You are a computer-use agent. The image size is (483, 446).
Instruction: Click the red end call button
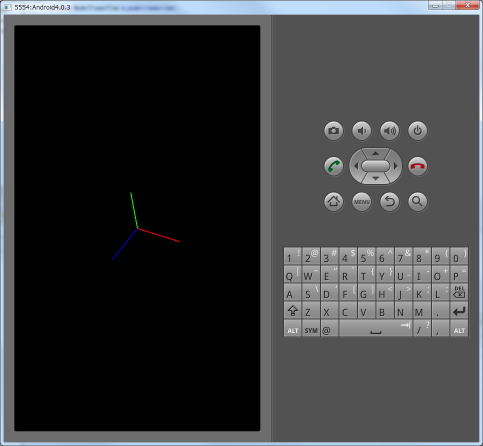pyautogui.click(x=417, y=166)
